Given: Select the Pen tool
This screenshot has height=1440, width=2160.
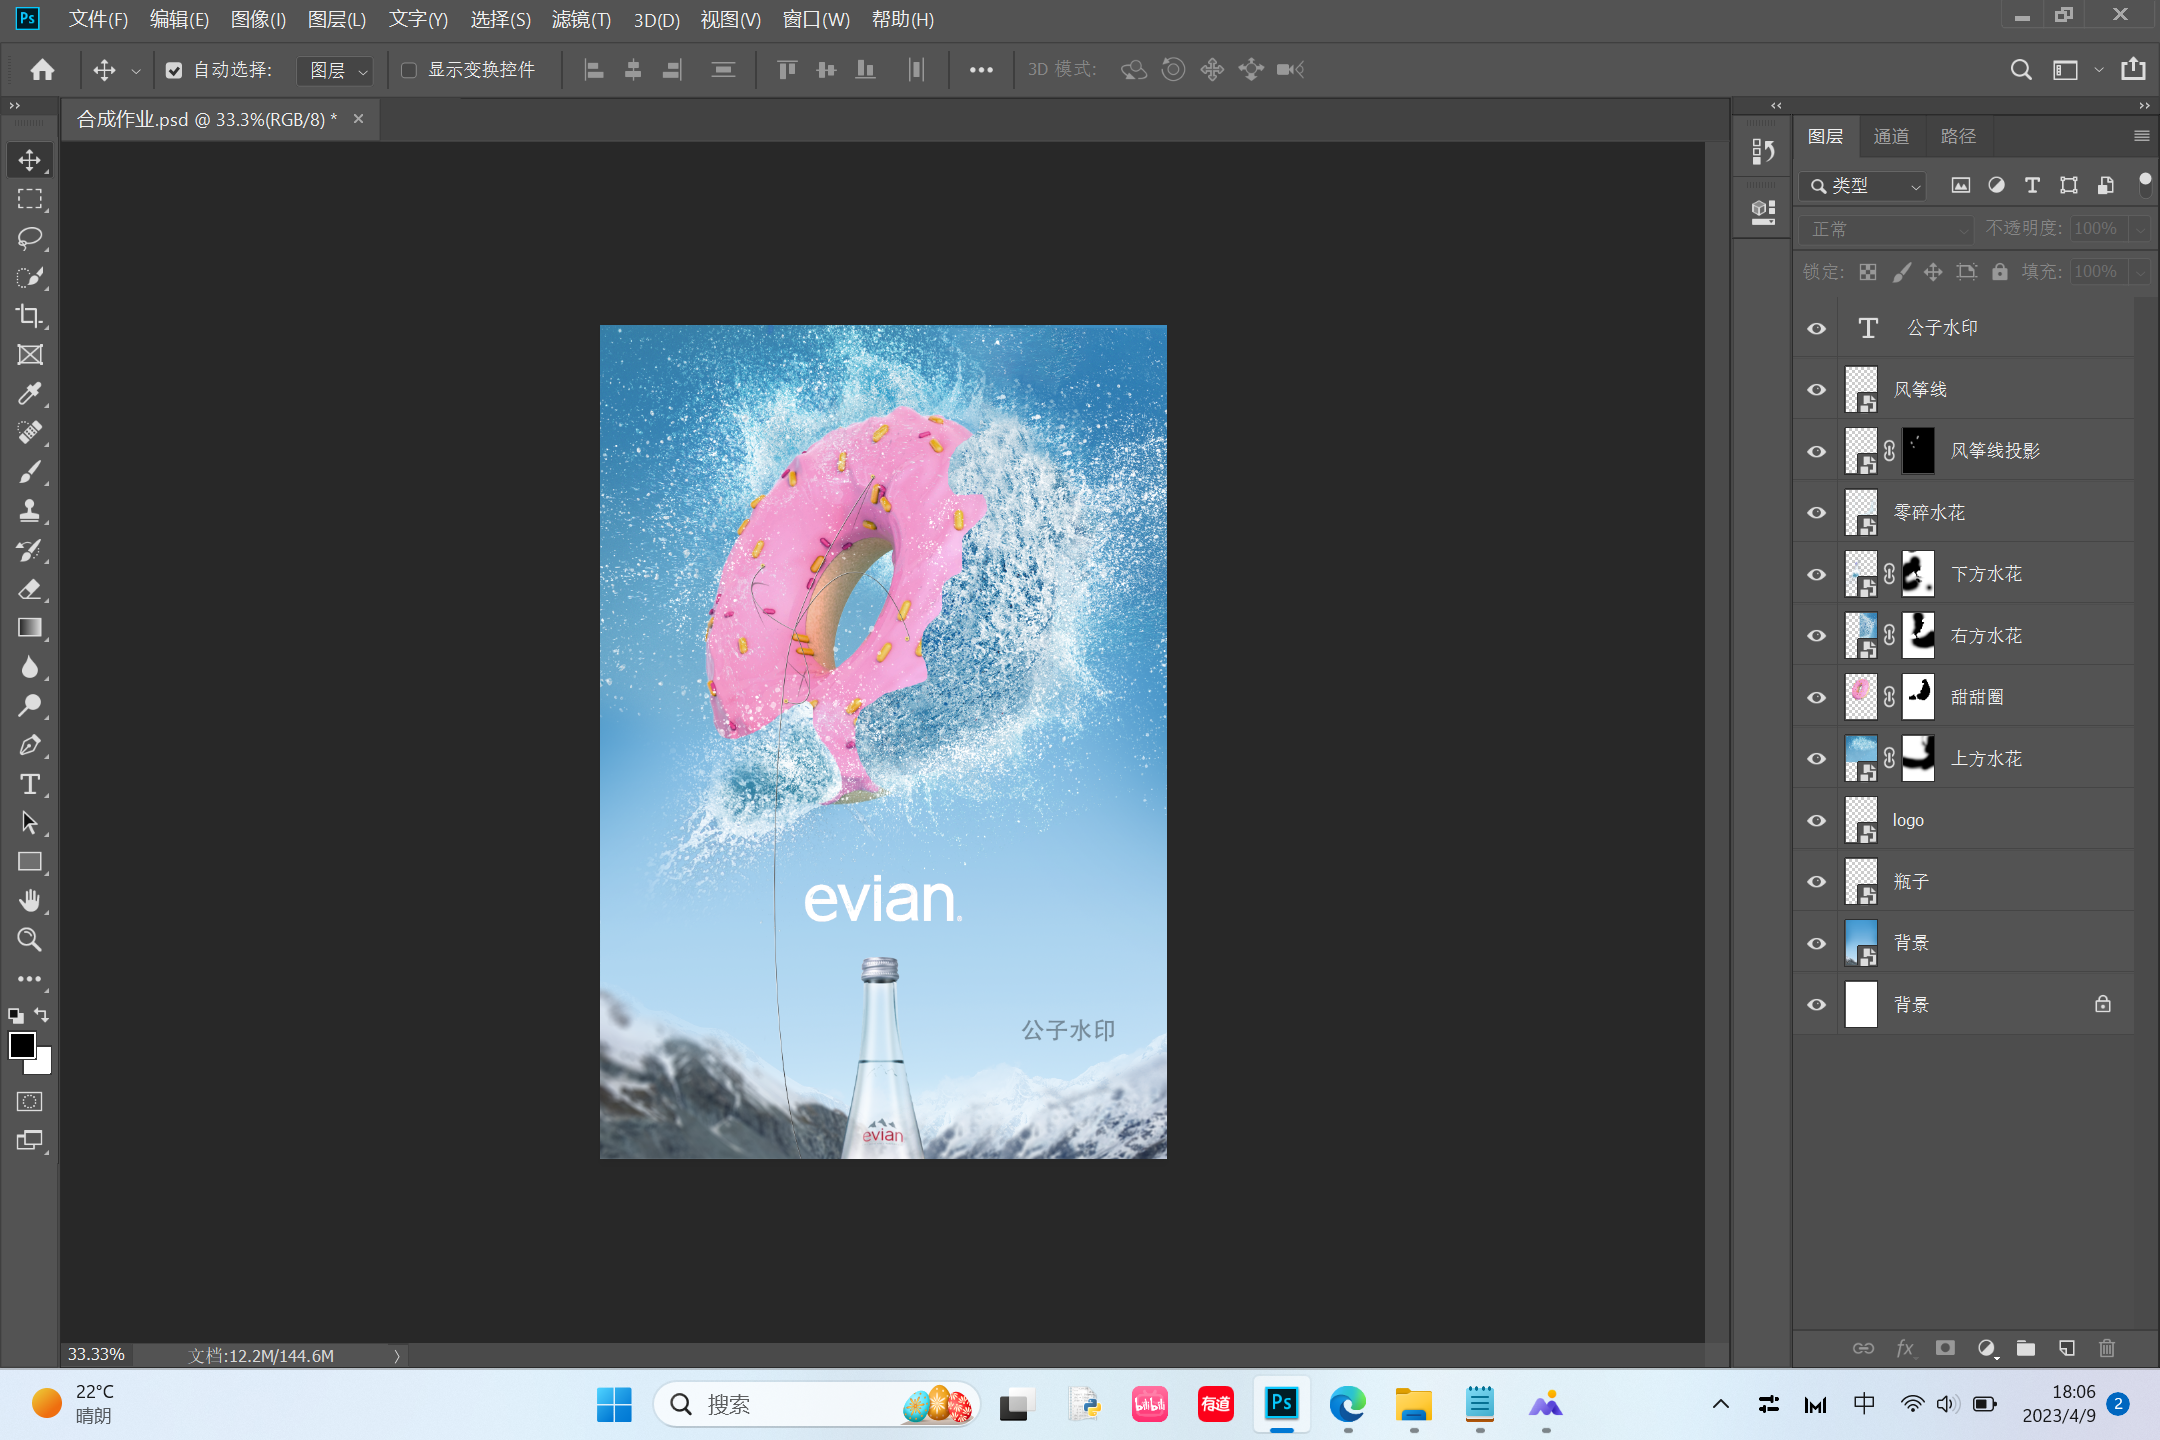Looking at the screenshot, I should (30, 745).
